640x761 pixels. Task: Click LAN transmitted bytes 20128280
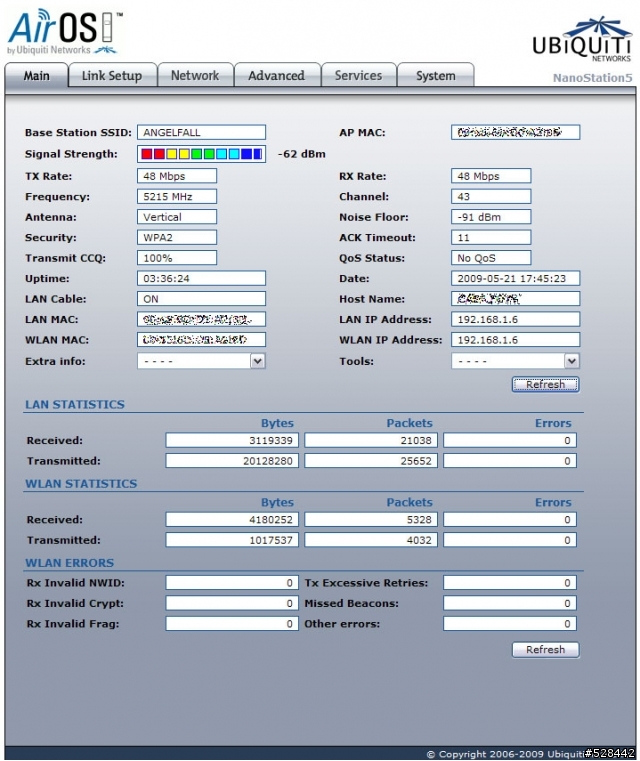pos(232,461)
